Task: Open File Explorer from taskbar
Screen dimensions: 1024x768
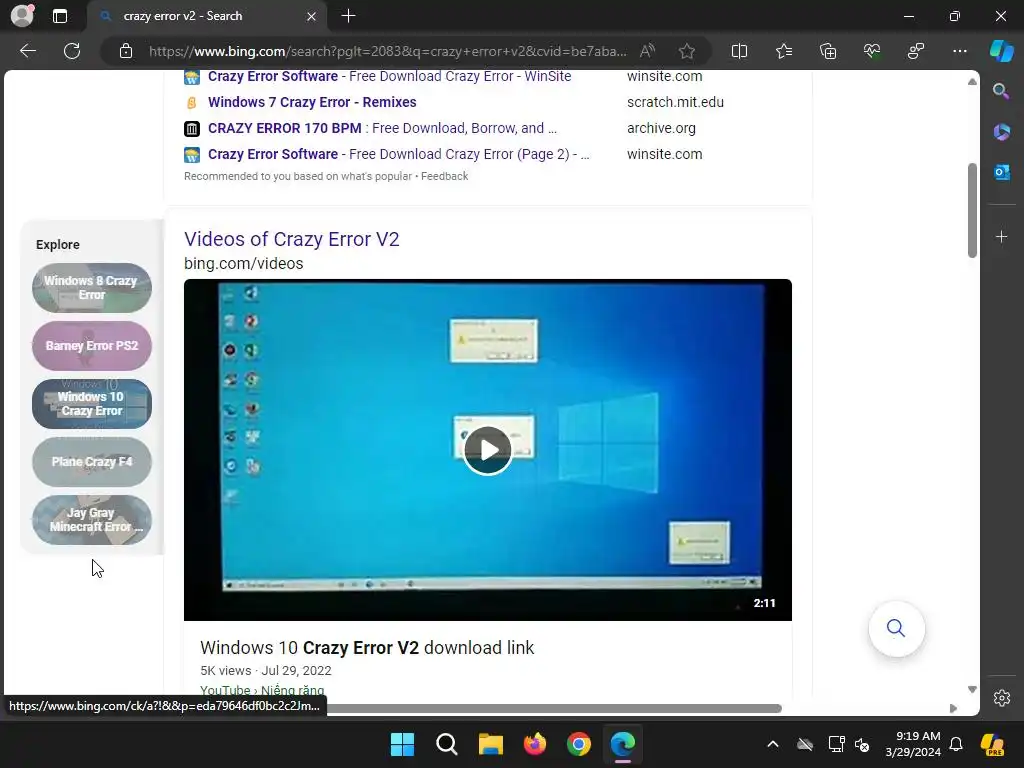Action: coord(490,744)
